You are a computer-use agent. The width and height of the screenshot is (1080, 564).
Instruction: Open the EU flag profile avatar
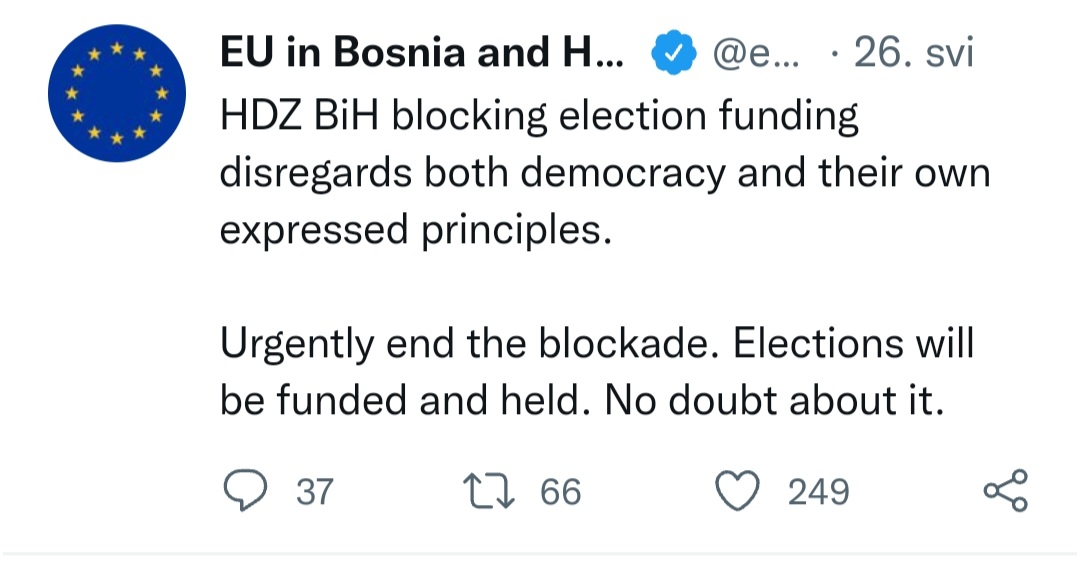pyautogui.click(x=117, y=95)
